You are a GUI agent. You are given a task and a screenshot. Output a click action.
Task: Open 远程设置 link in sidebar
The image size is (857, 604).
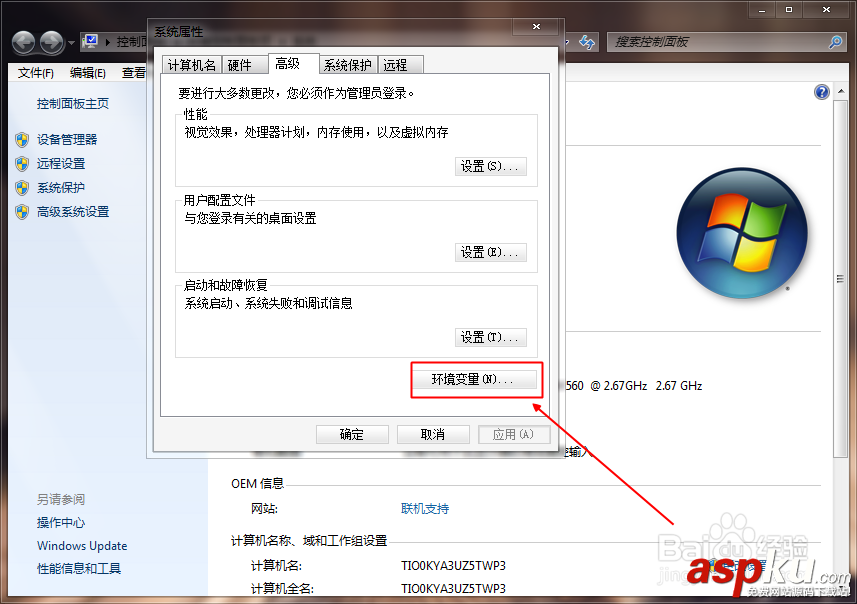click(x=61, y=163)
